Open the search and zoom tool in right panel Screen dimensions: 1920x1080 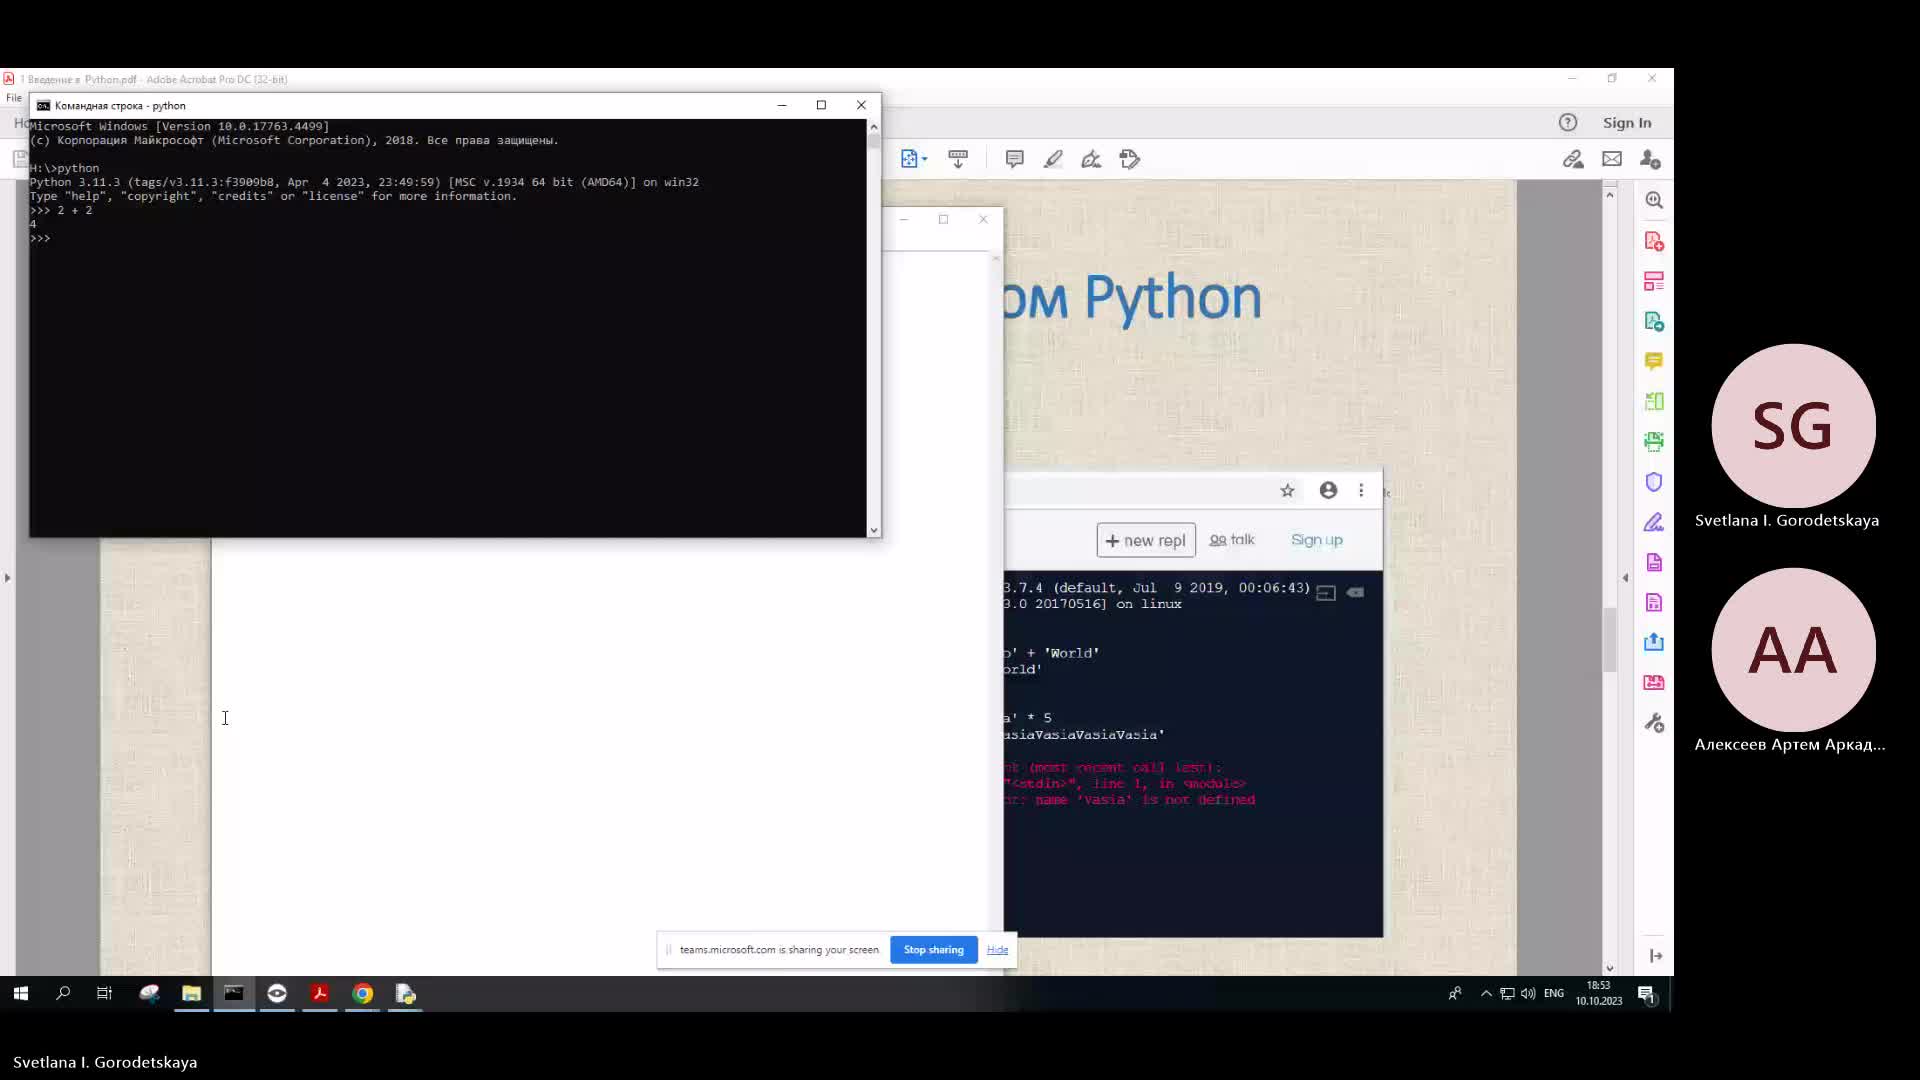[x=1654, y=200]
